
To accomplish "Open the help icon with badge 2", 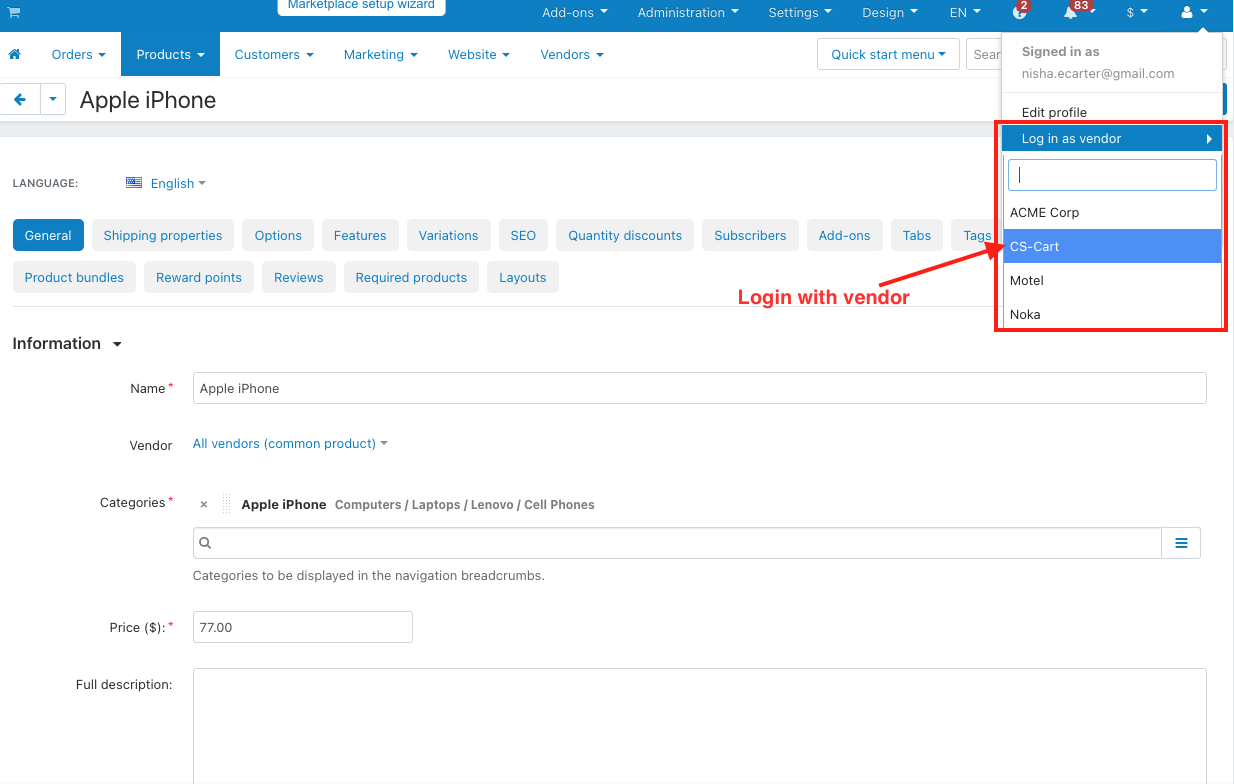I will click(1019, 12).
